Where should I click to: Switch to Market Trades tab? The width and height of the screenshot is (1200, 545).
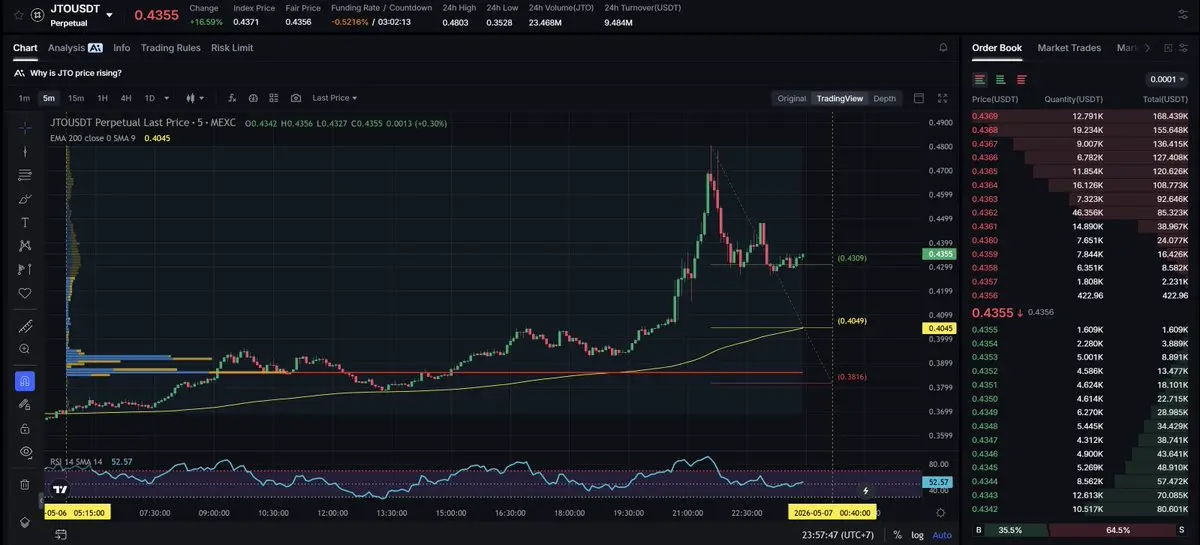(1069, 47)
